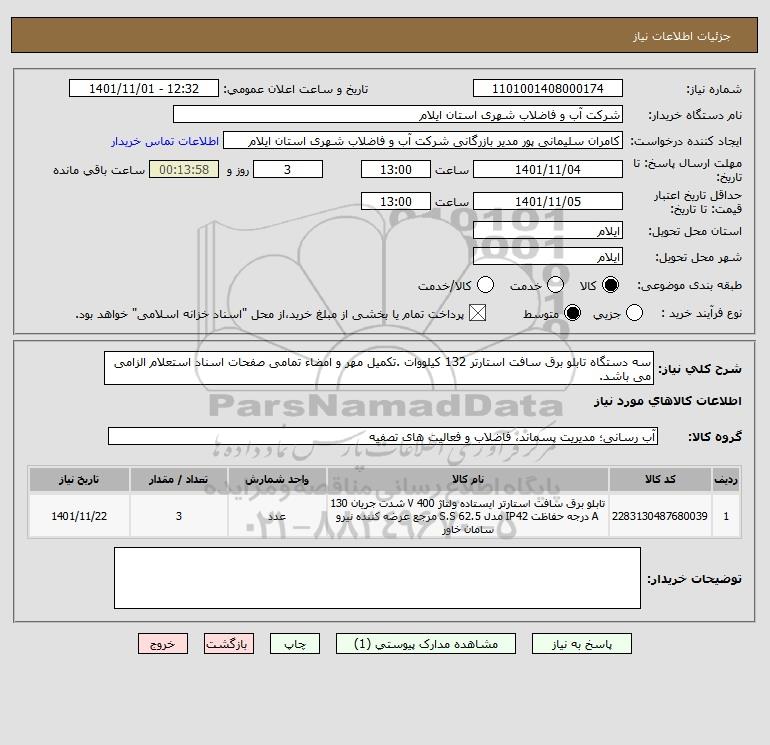Choose the متوسط purchase type radio

click(573, 313)
